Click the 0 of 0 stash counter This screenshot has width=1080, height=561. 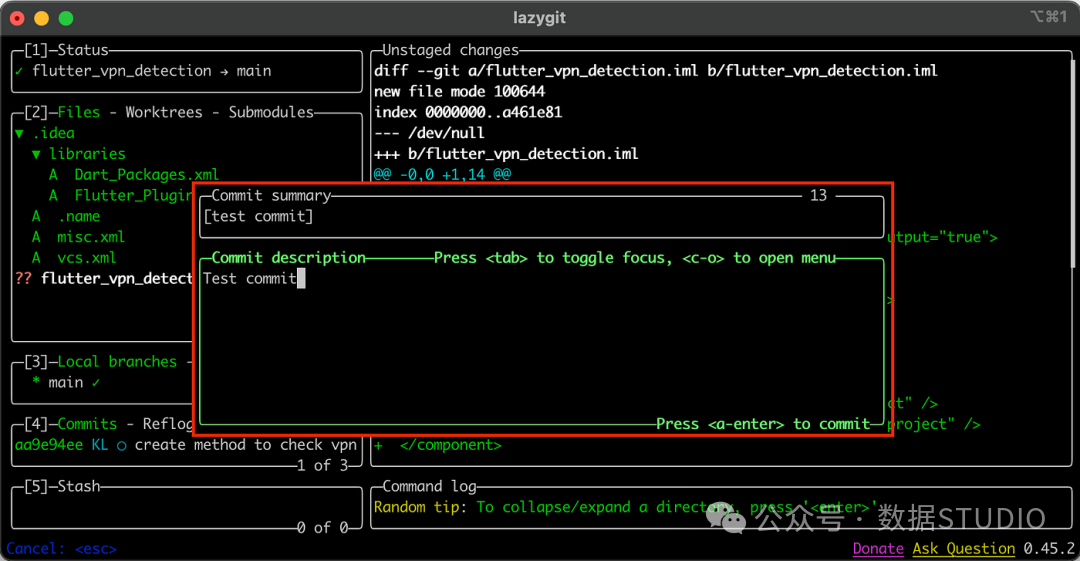322,527
